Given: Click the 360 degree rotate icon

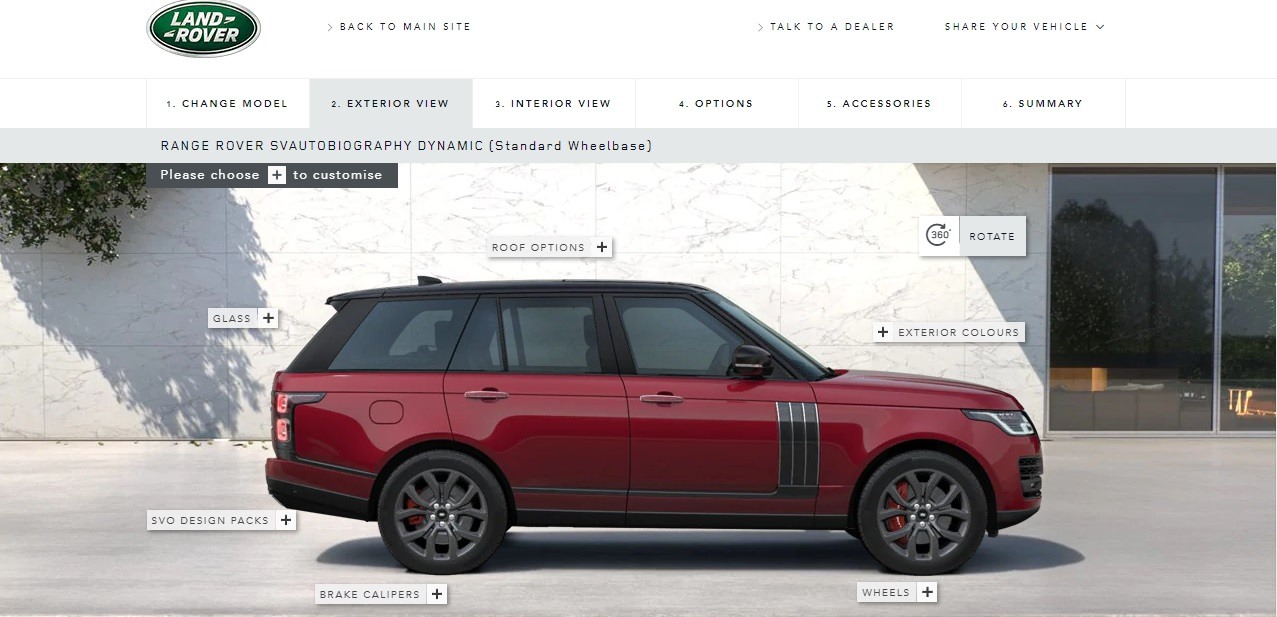Looking at the screenshot, I should coord(938,236).
